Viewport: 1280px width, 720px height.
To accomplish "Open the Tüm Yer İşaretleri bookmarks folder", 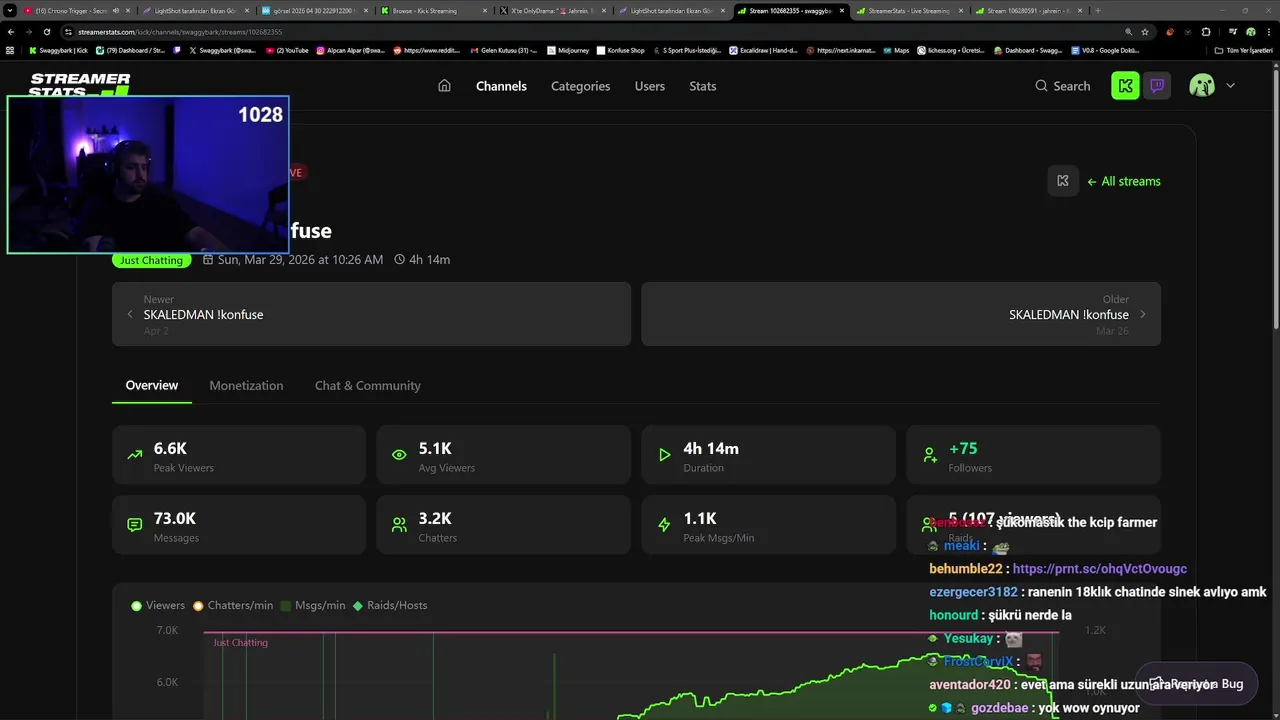I will [1244, 50].
